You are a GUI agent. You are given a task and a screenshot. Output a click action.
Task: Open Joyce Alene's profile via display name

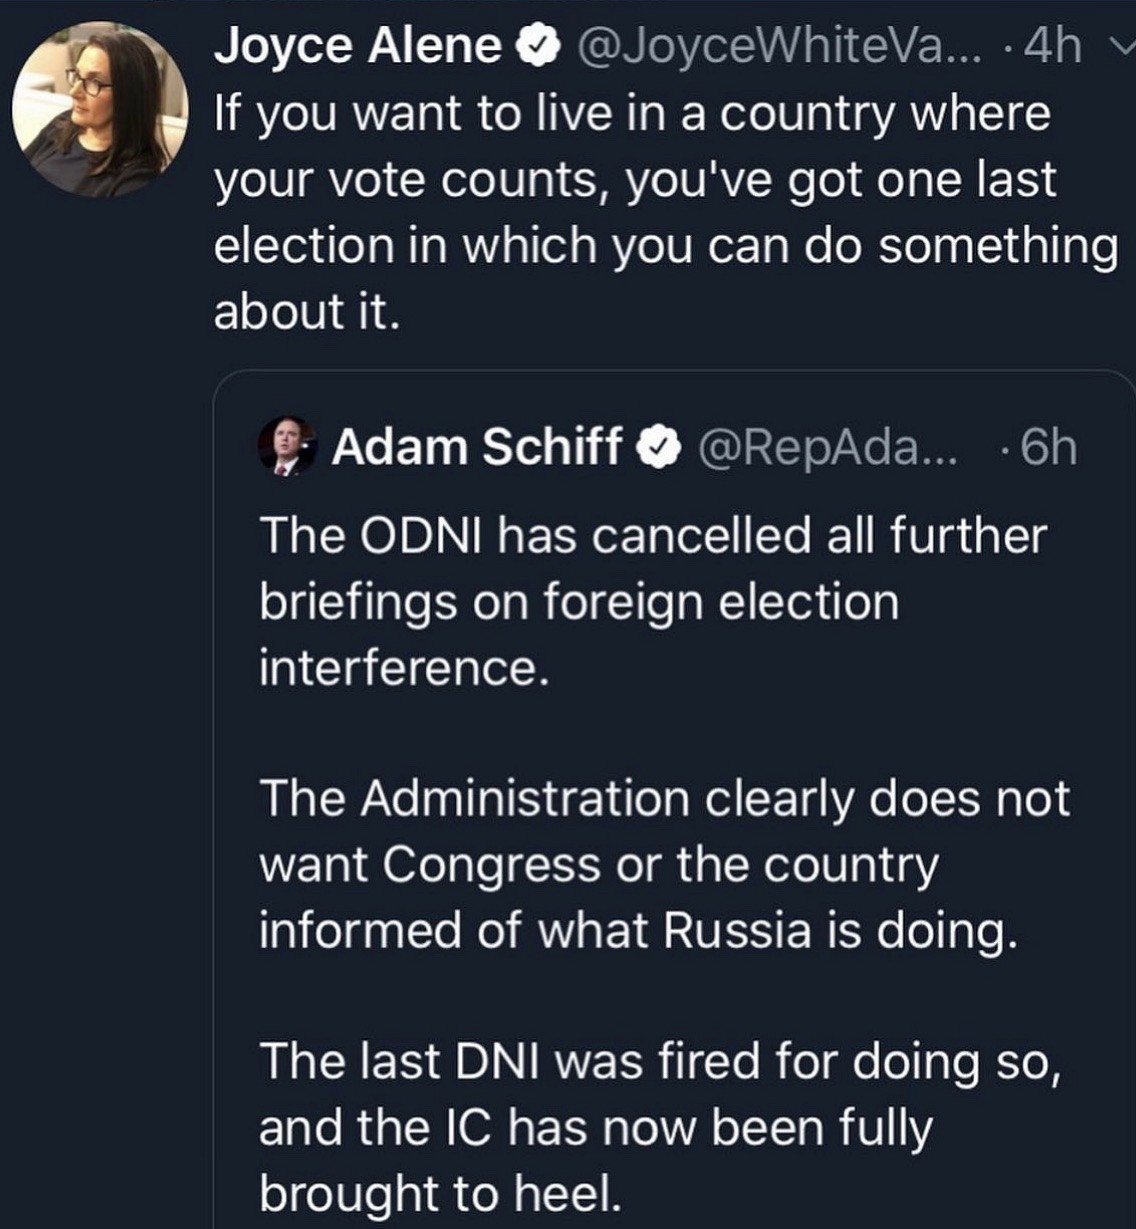click(358, 46)
